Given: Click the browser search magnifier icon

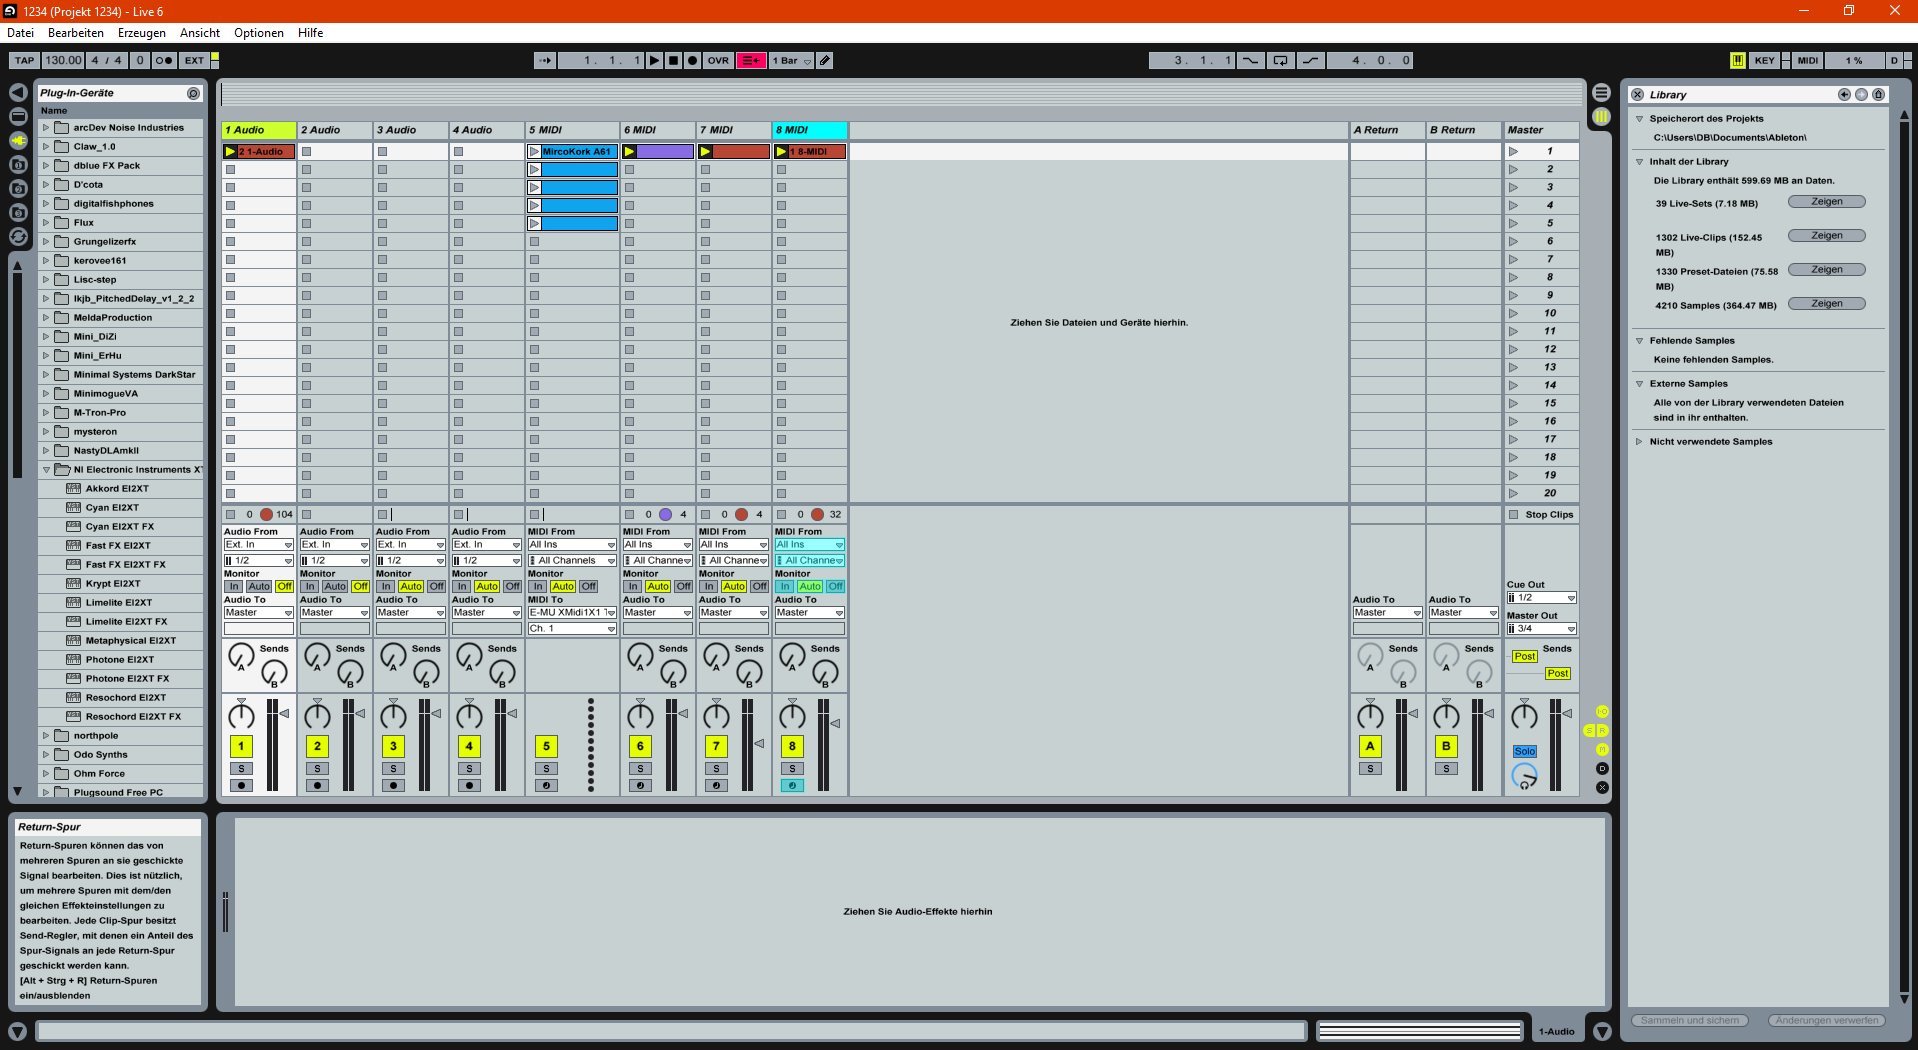Looking at the screenshot, I should click(194, 93).
